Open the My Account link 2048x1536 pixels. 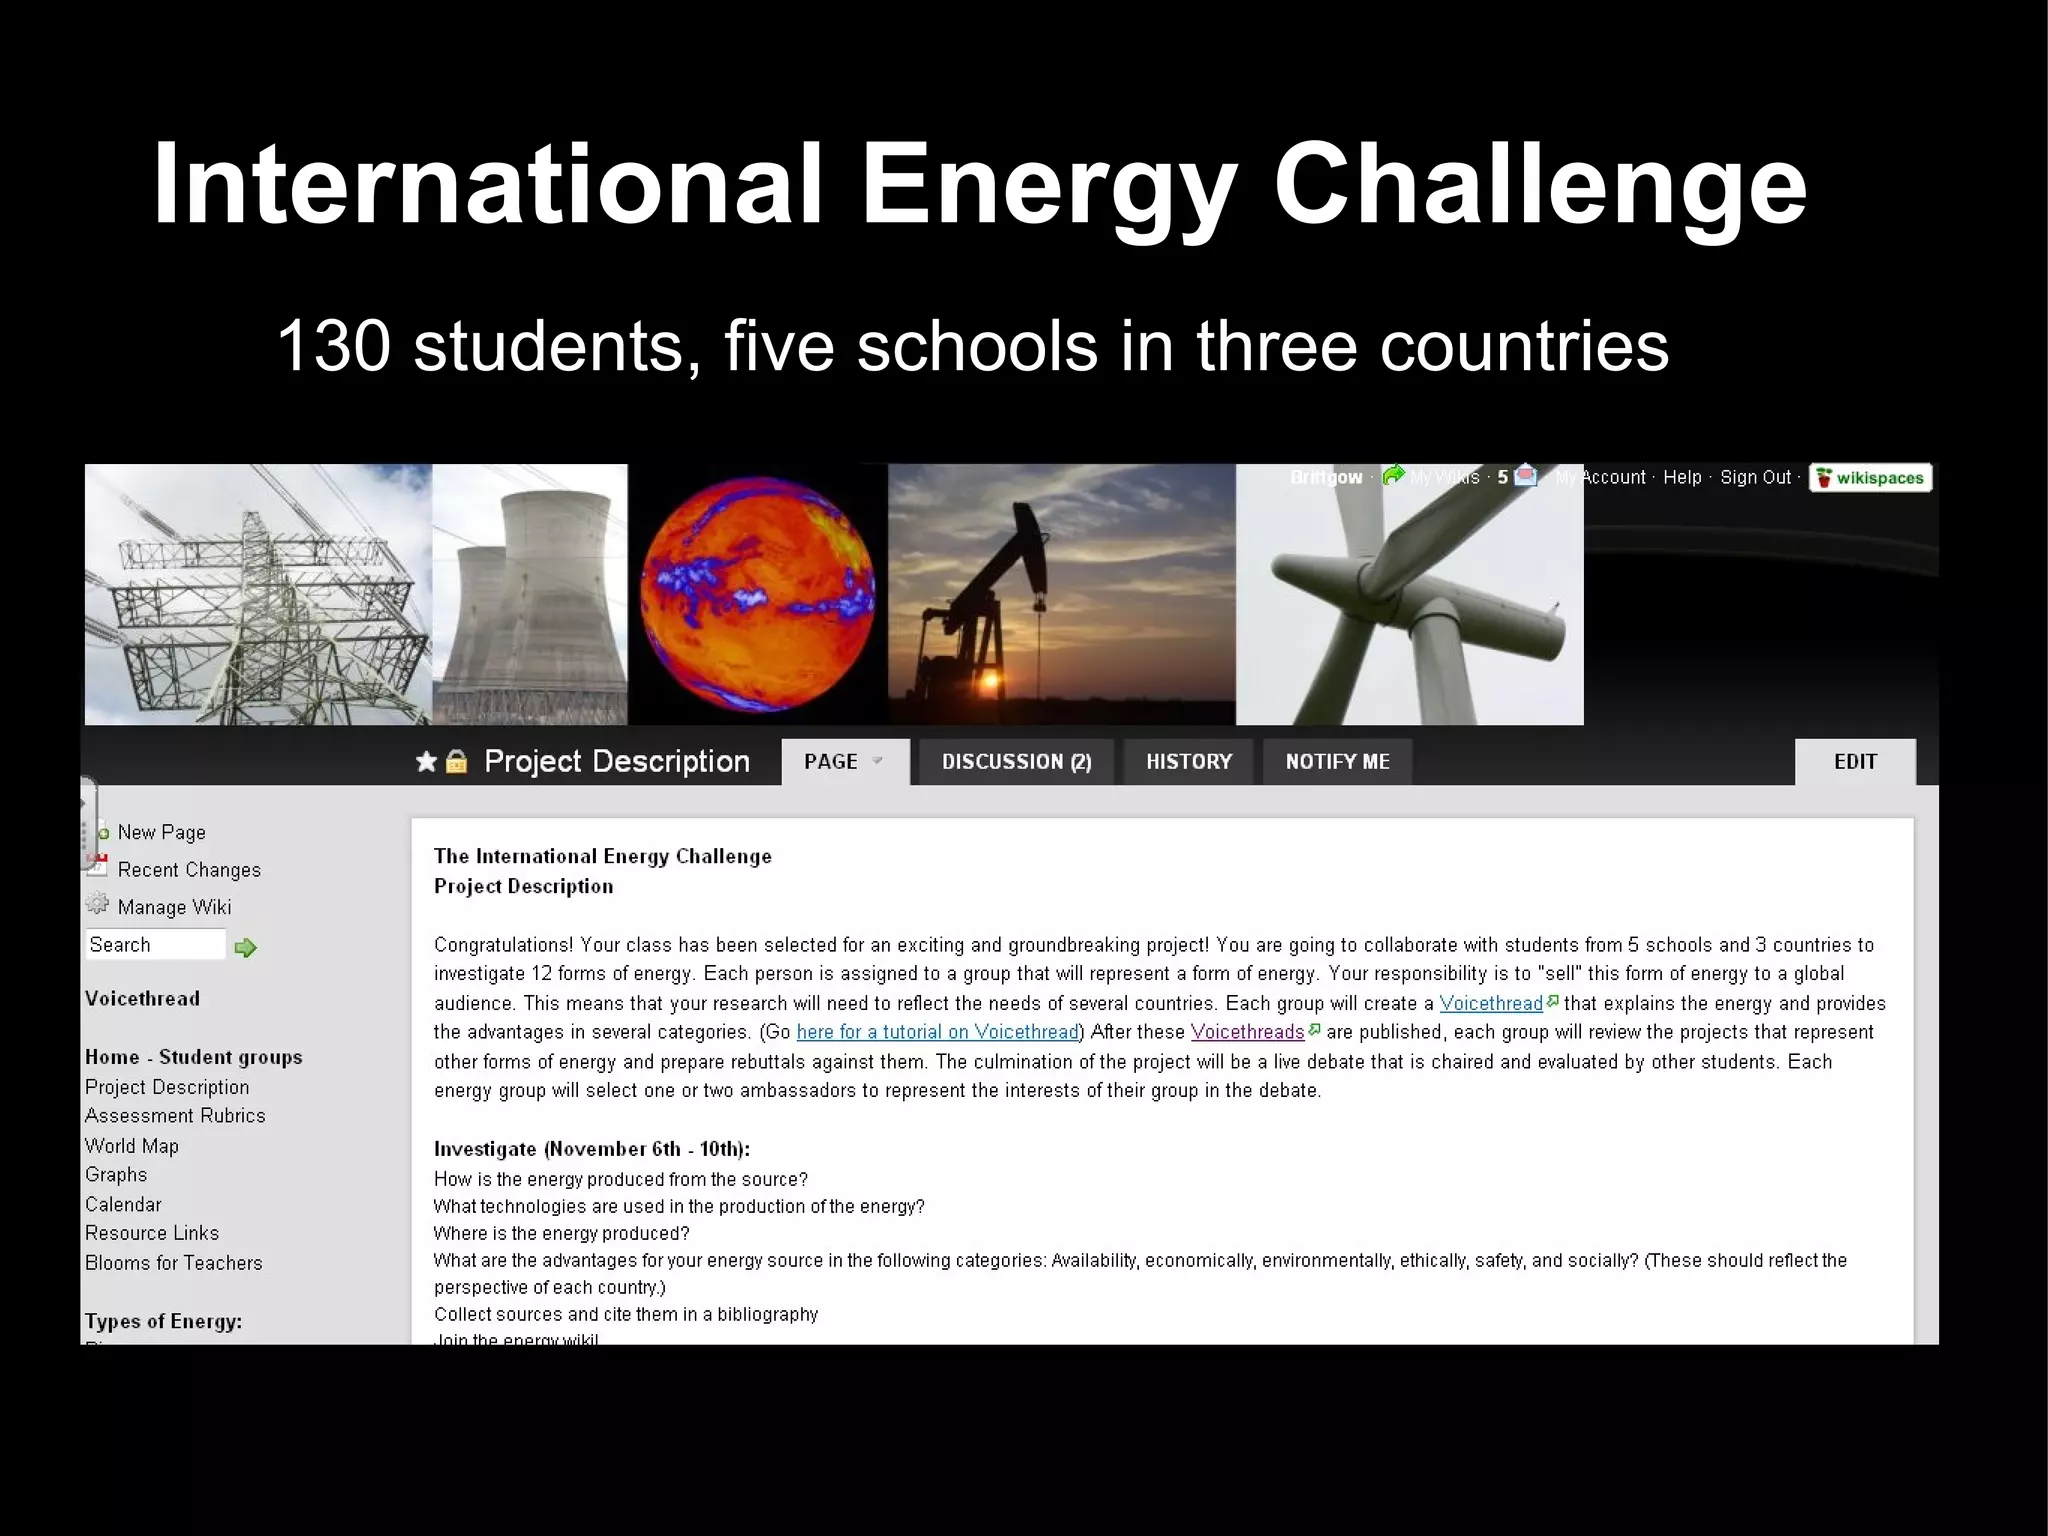[1600, 477]
